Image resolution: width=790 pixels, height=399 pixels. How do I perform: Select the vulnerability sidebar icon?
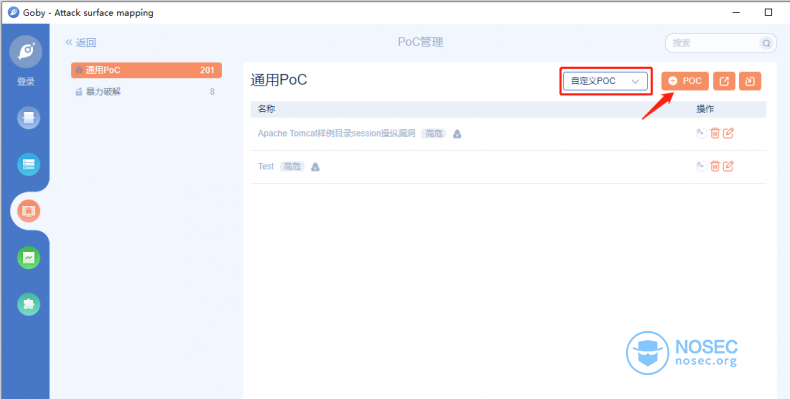click(29, 211)
